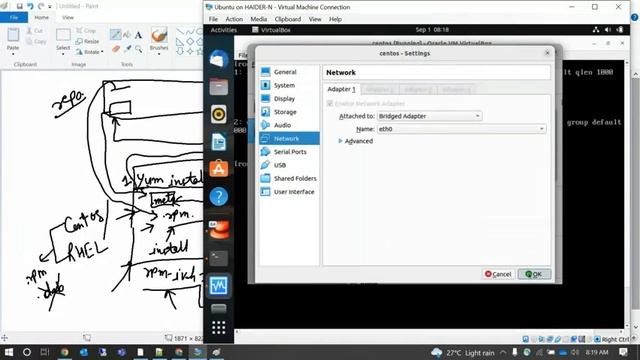Click Activities in Ubuntu top bar
Screen dimensions: 640x360
[x=224, y=30]
